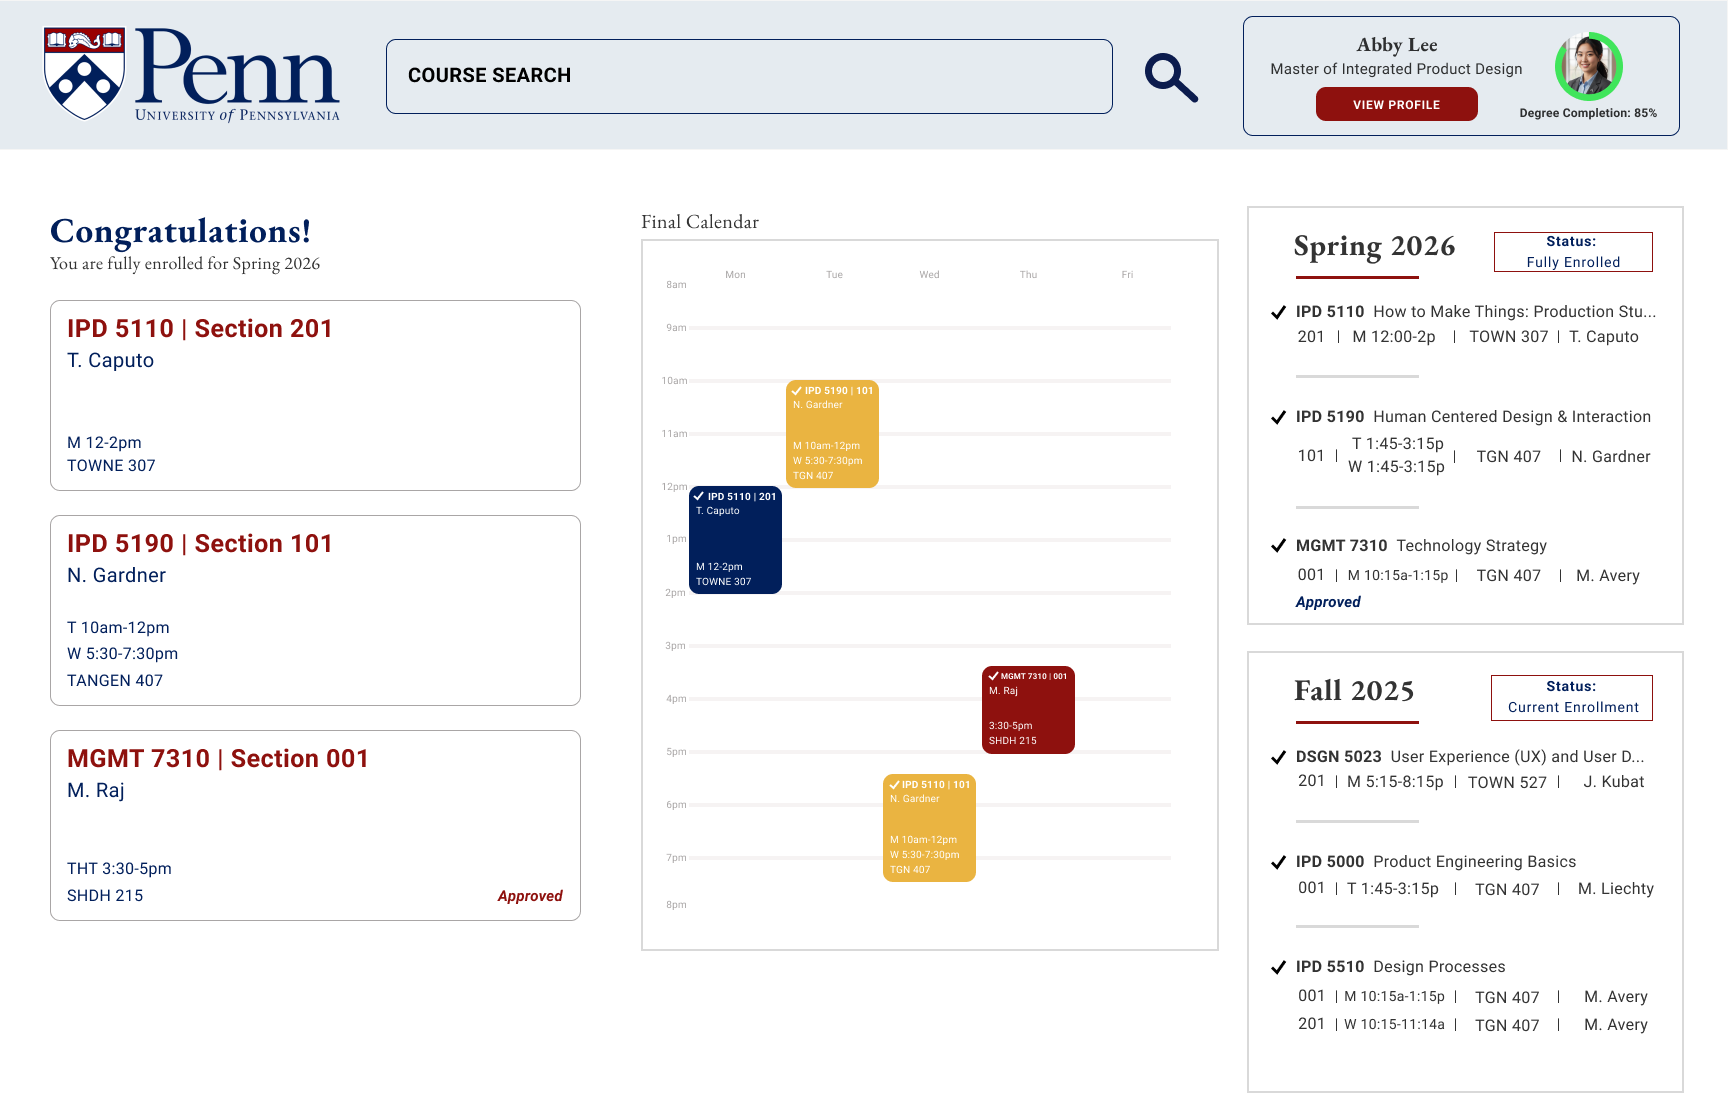Select the yellow Wednesday evening calendar event
1728x1117 pixels.
point(929,828)
